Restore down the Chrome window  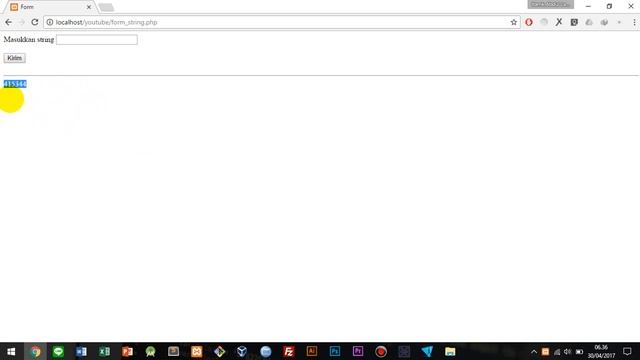[609, 7]
